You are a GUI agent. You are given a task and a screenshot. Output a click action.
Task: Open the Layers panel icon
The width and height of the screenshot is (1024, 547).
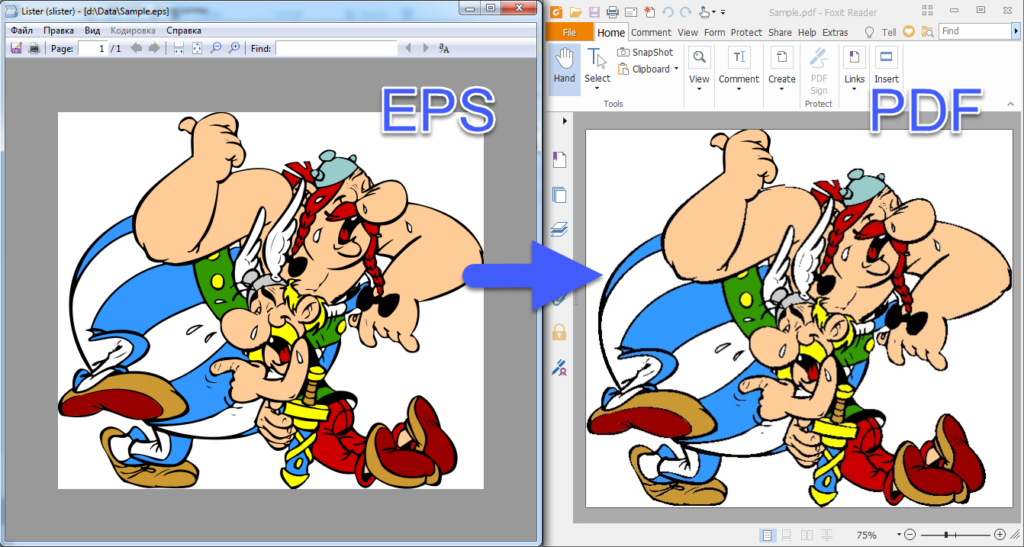tap(560, 229)
